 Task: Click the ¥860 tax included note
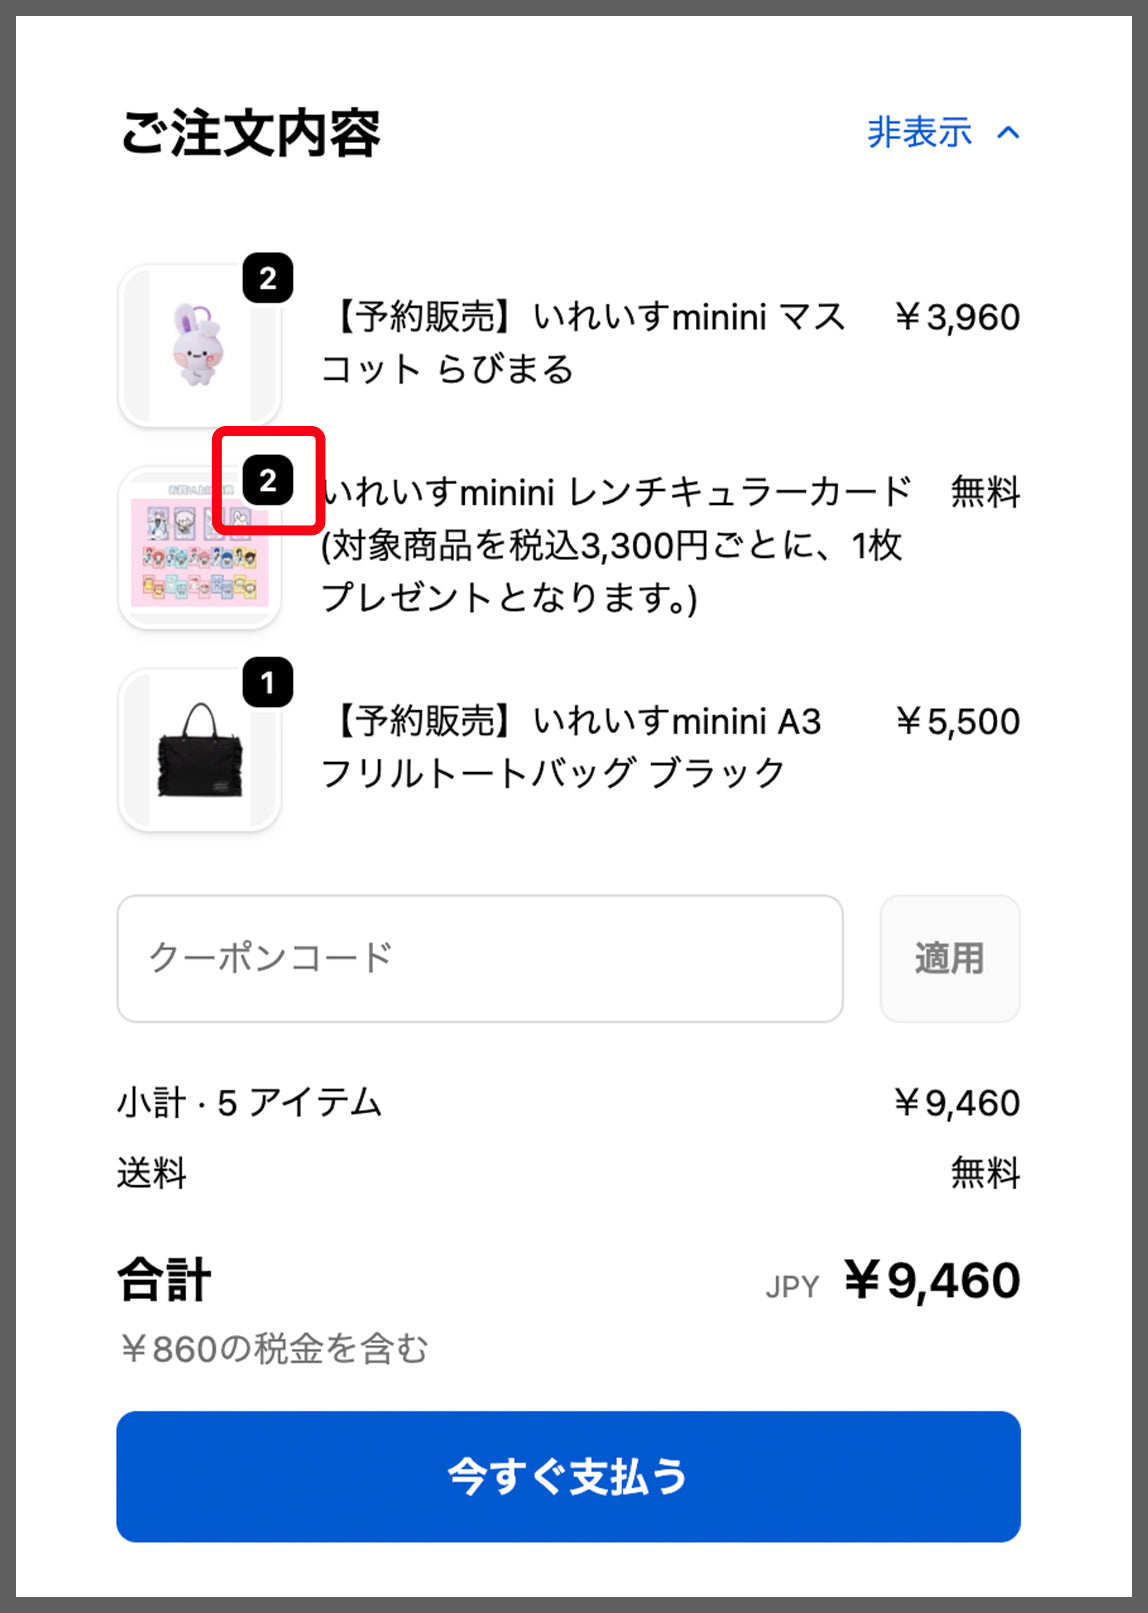point(273,1349)
